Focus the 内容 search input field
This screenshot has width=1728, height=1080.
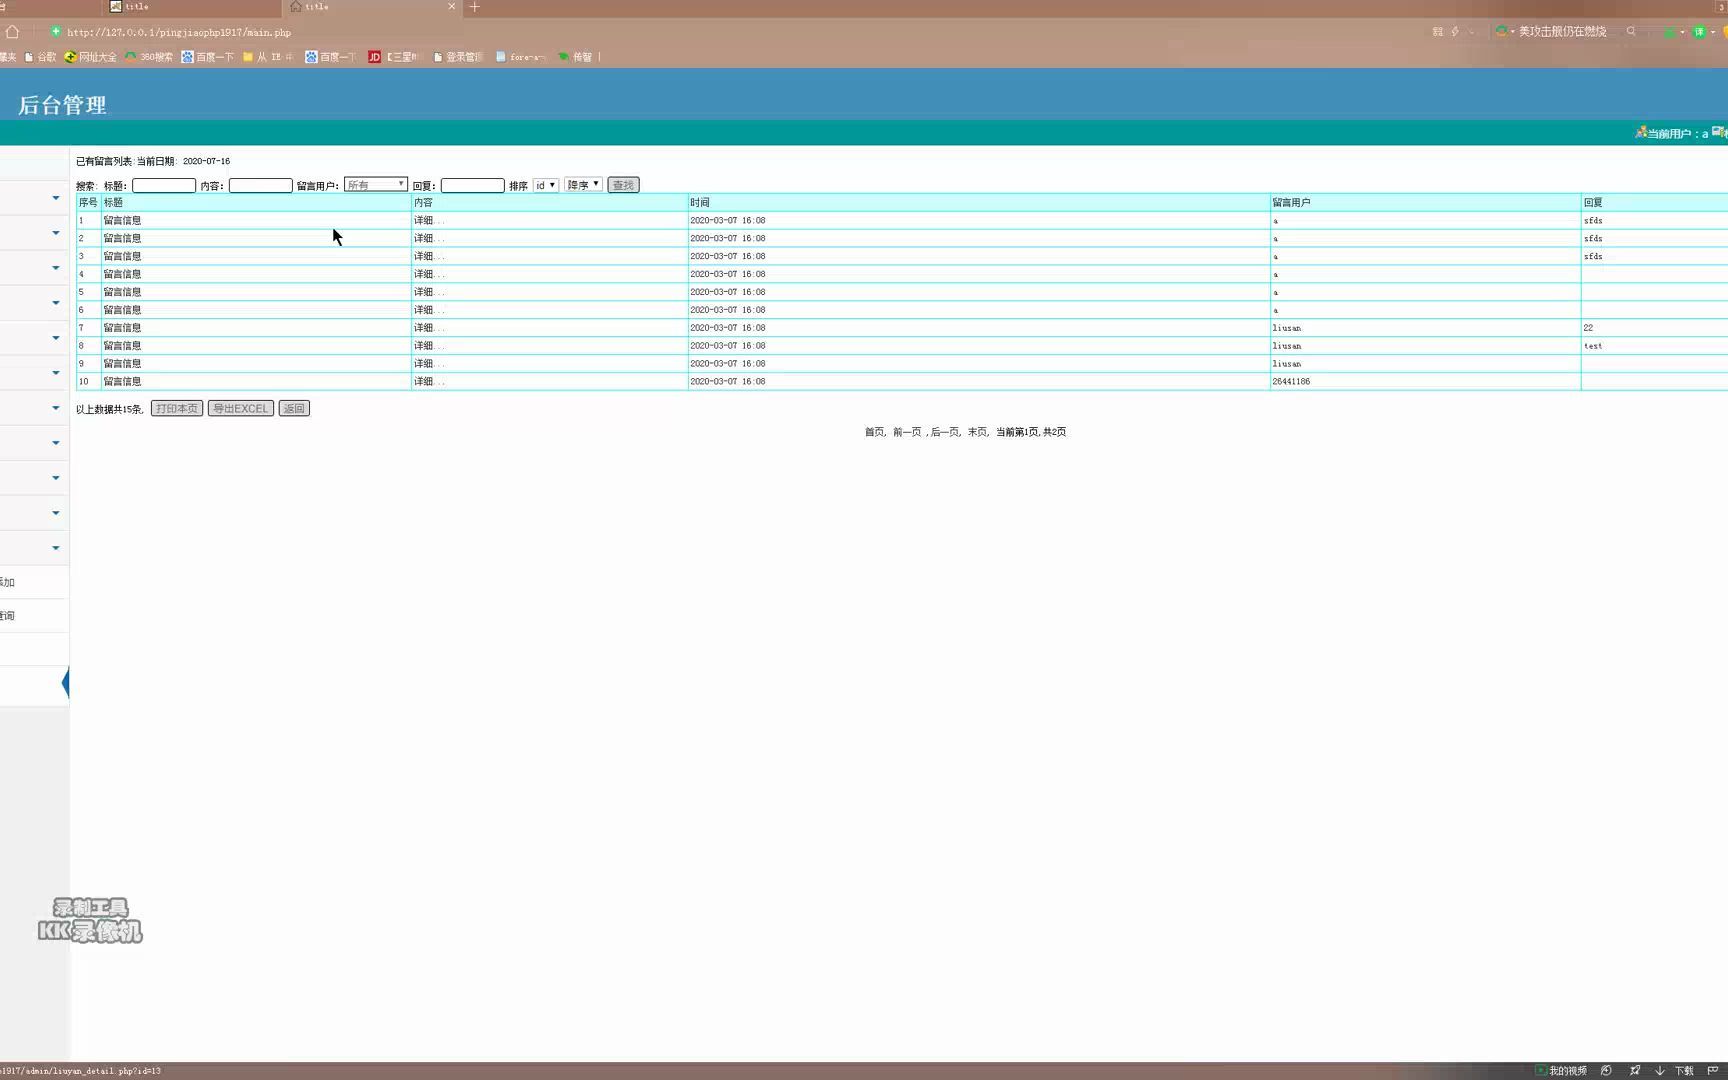pyautogui.click(x=261, y=186)
